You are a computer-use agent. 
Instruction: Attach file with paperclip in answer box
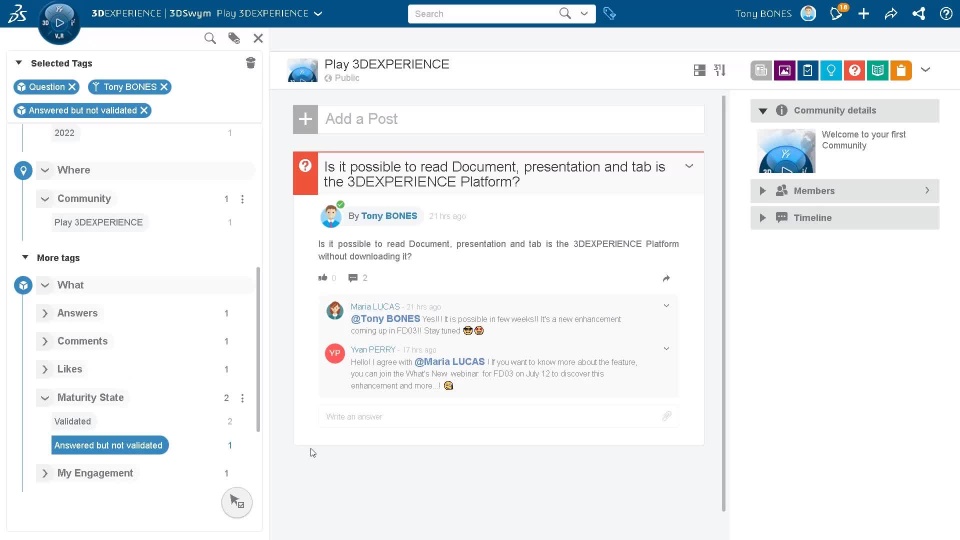(x=667, y=416)
